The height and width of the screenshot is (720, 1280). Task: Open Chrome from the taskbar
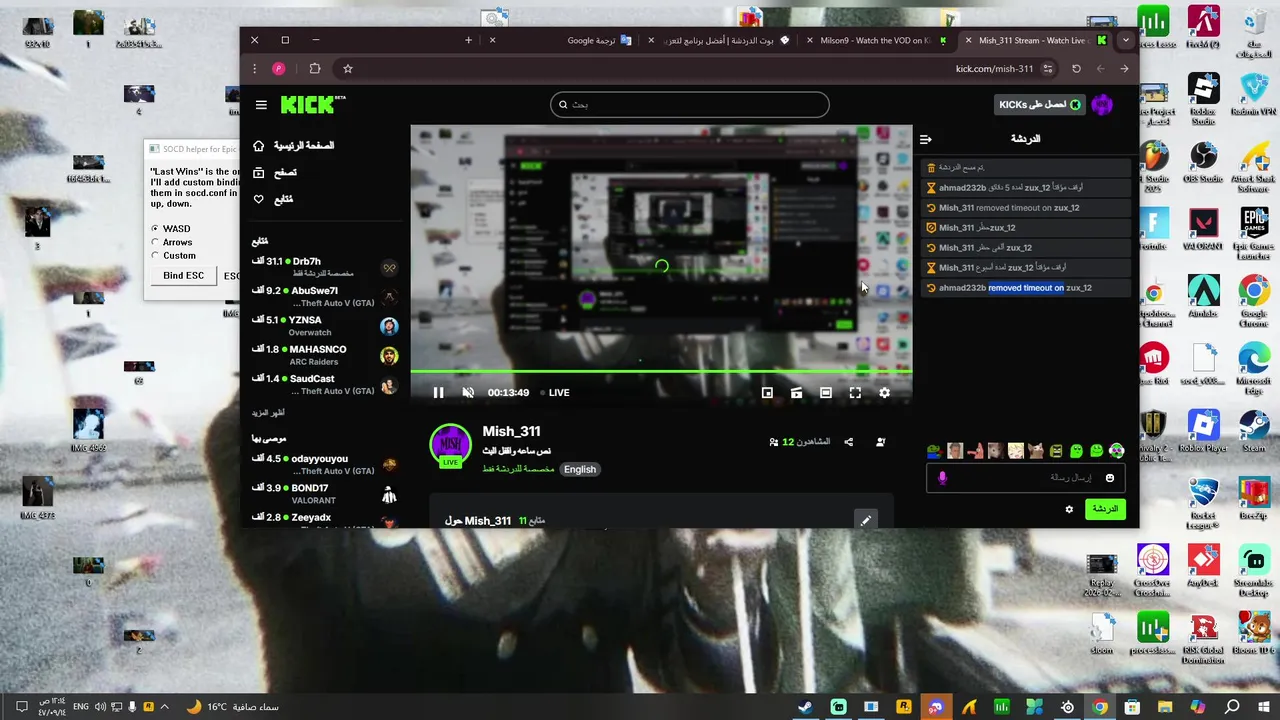pos(1100,707)
